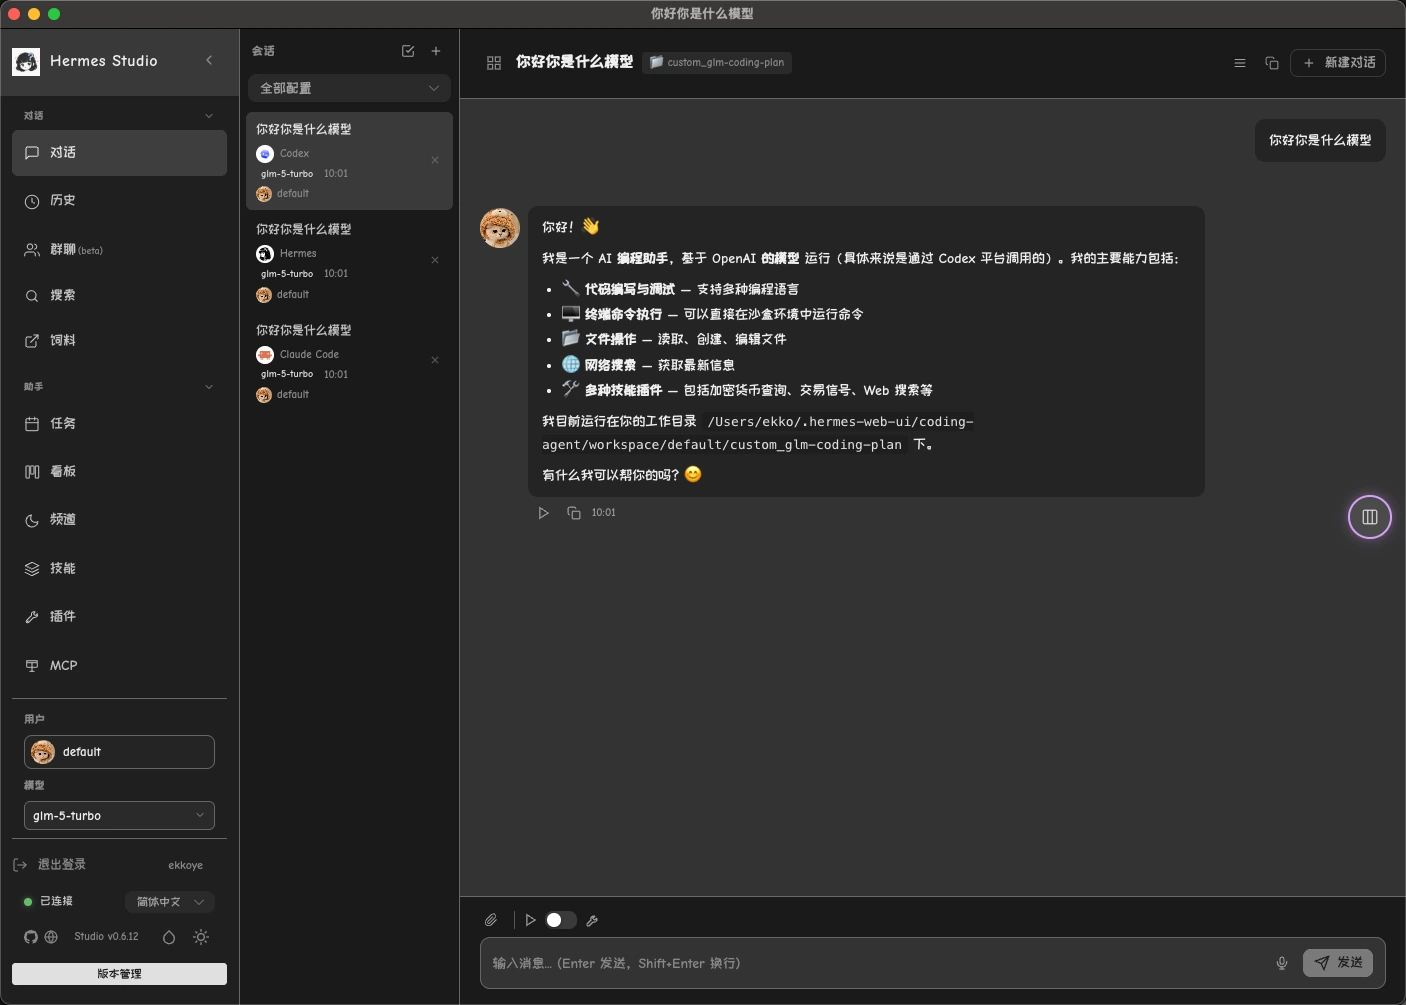This screenshot has width=1406, height=1005.
Task: Open the MCP page
Action: (x=119, y=666)
